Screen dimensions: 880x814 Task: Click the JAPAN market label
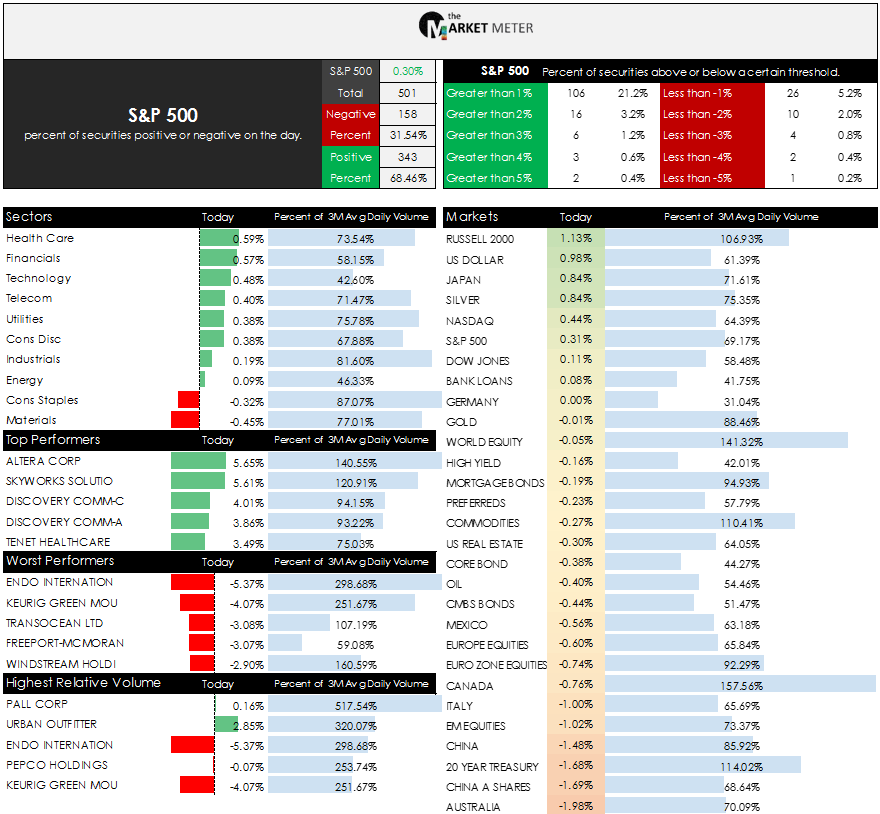(463, 280)
